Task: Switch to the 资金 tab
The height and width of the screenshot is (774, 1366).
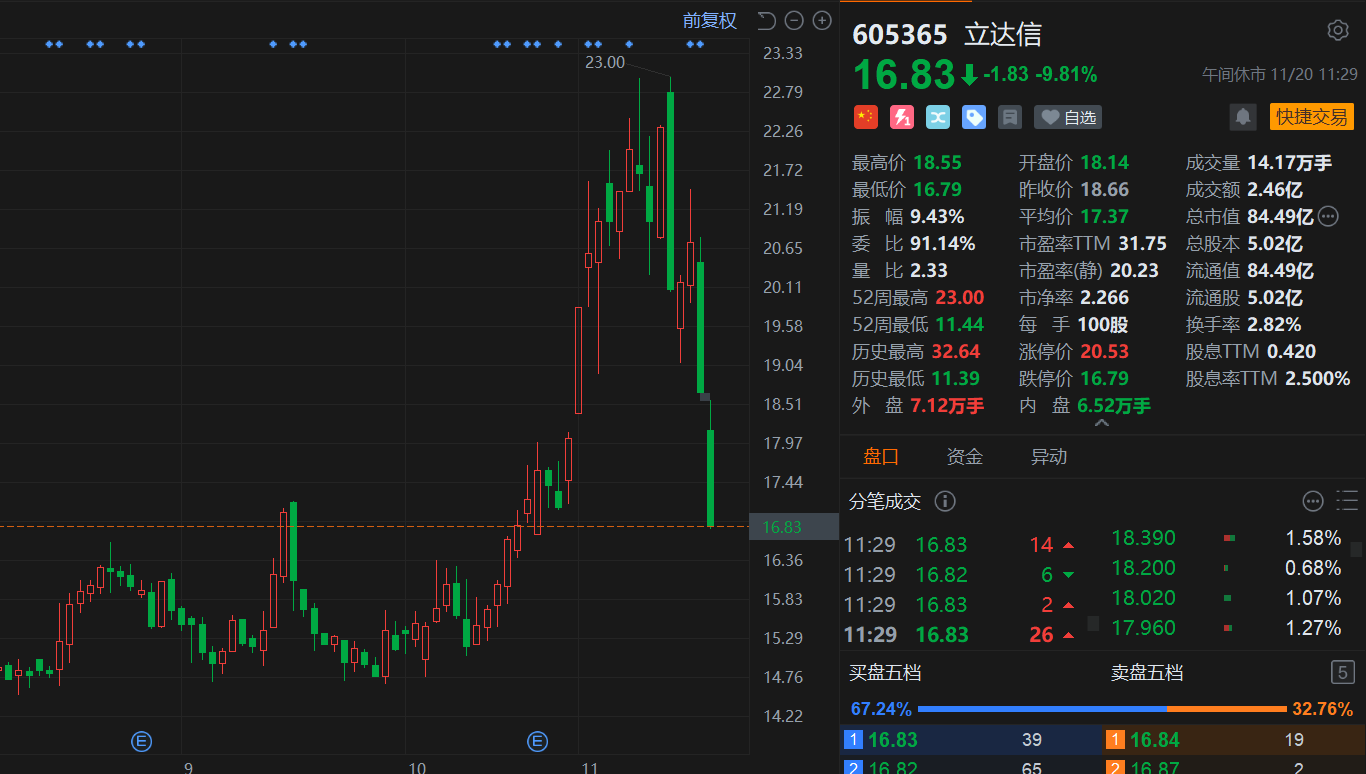Action: tap(965, 457)
